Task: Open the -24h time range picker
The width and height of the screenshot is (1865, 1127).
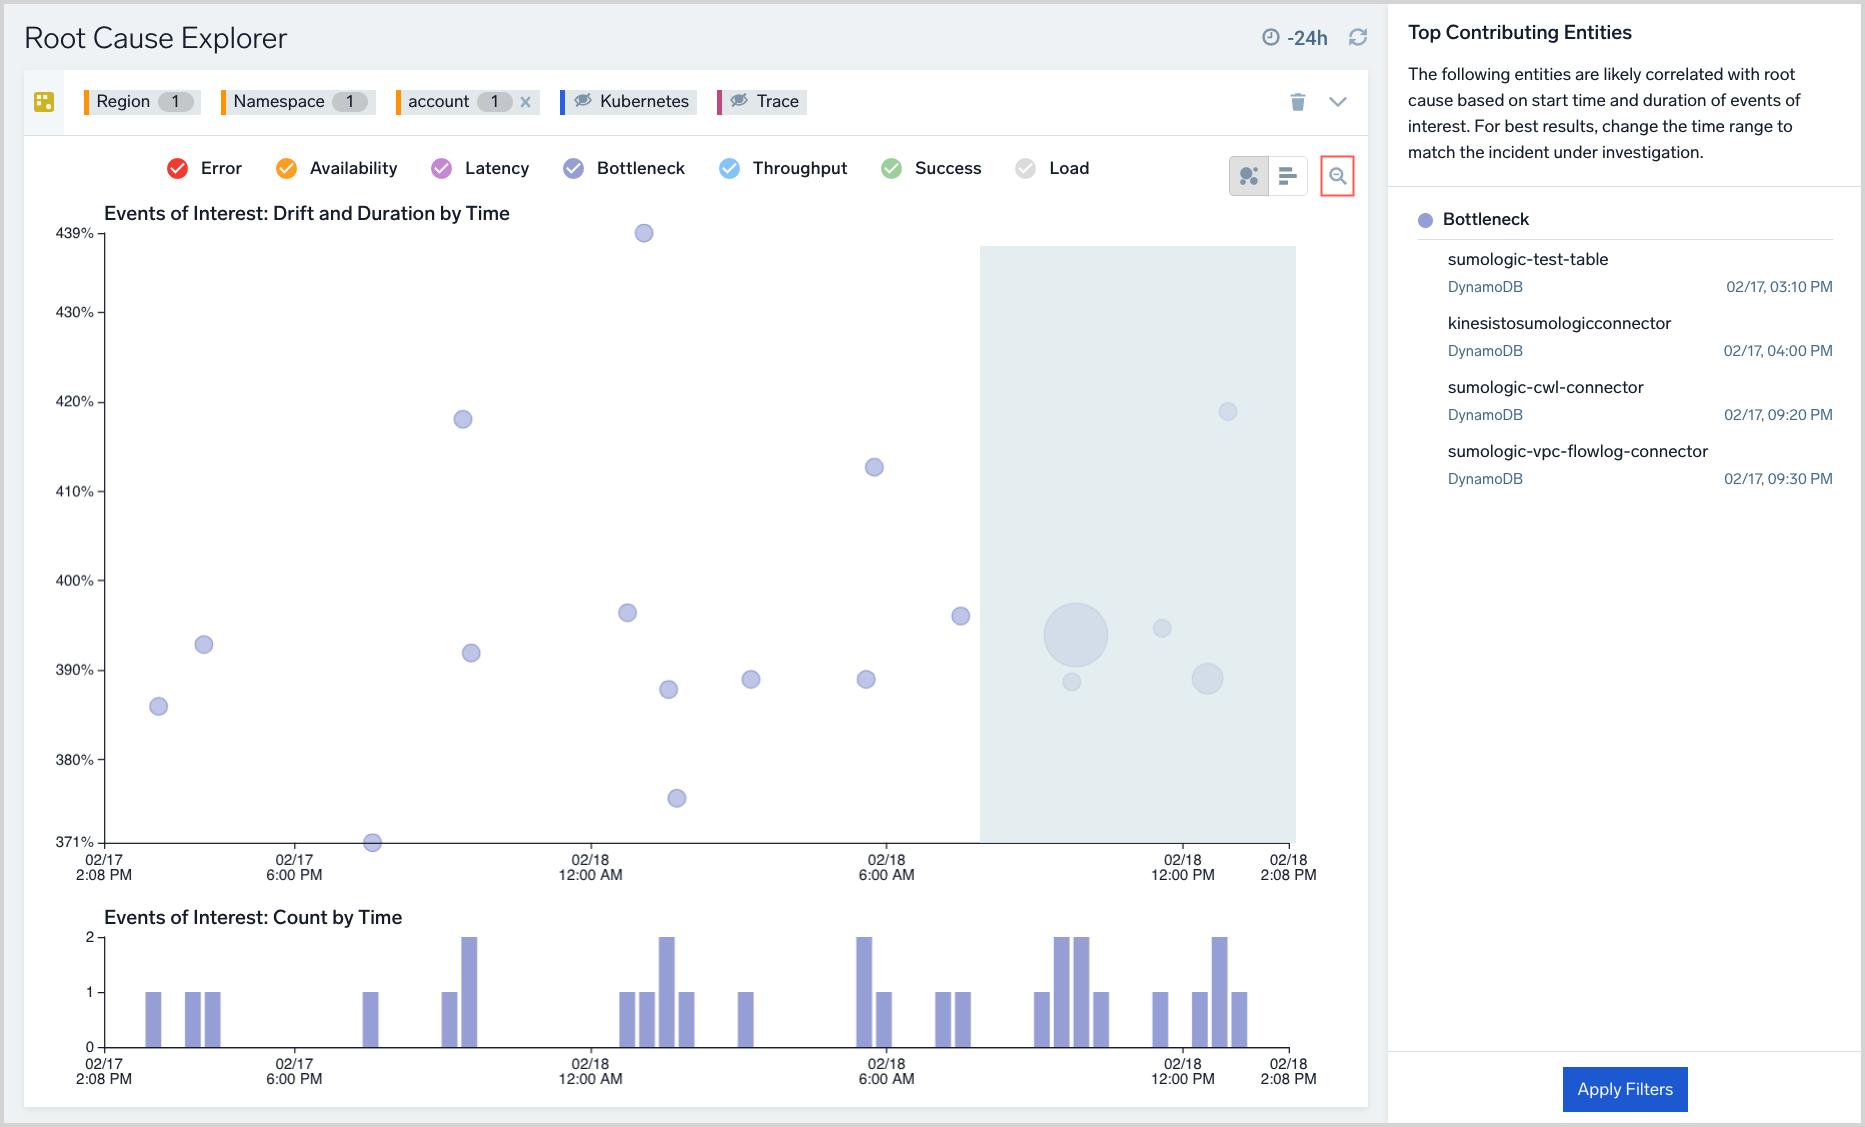Action: point(1296,38)
